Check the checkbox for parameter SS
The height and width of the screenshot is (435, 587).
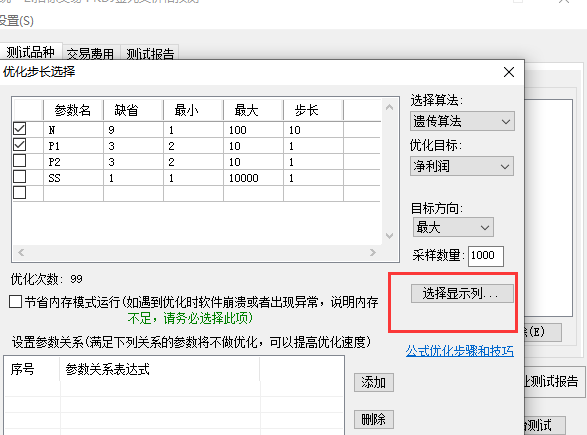click(19, 177)
